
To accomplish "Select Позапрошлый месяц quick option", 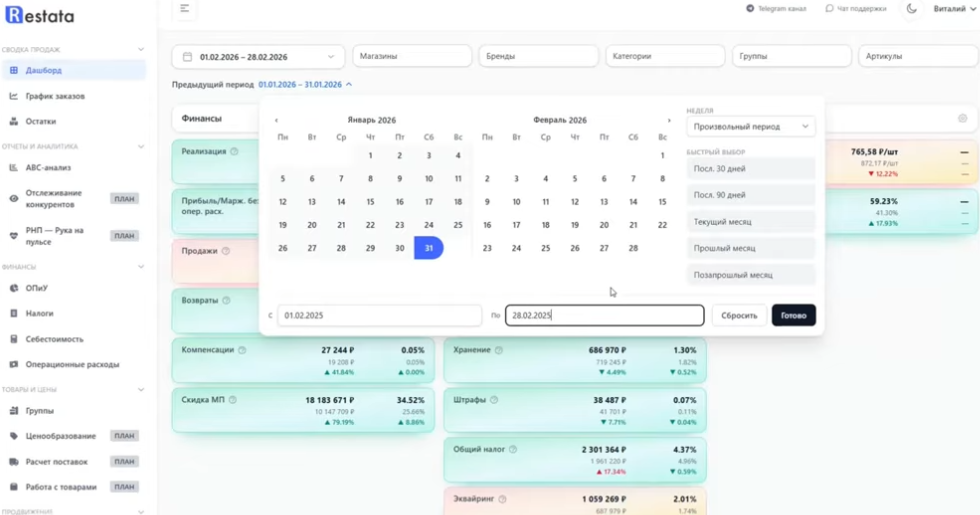I will click(751, 275).
